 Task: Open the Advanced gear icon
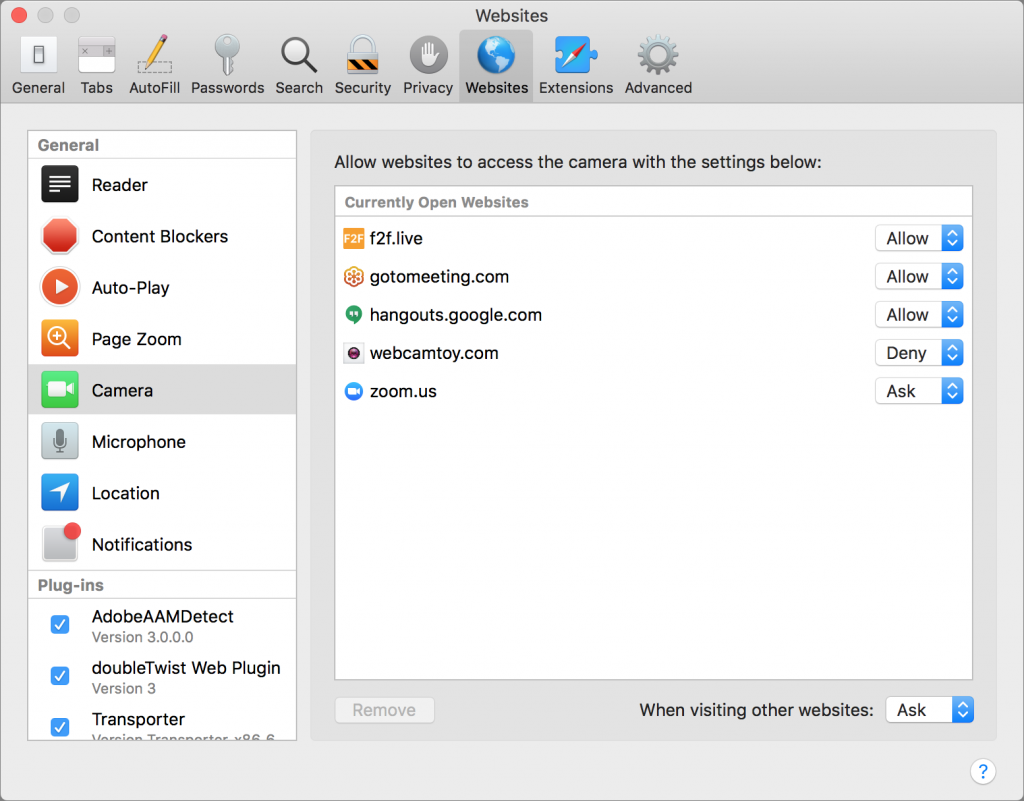658,55
